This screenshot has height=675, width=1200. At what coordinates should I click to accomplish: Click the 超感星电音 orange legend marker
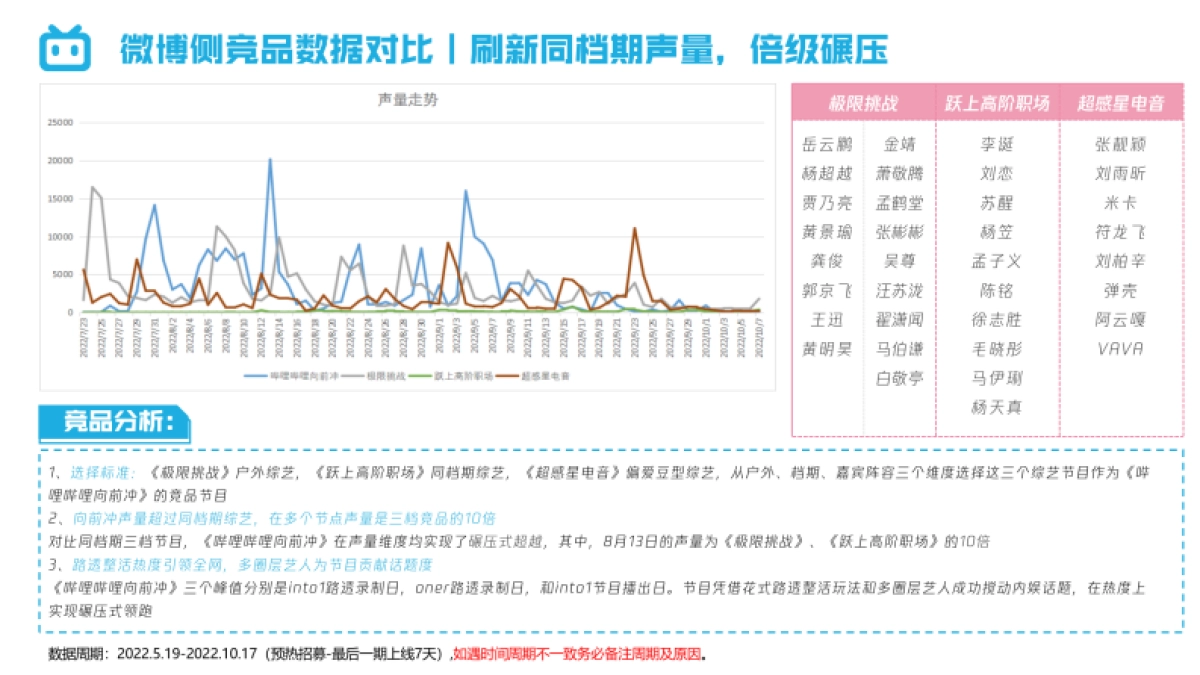pos(505,374)
